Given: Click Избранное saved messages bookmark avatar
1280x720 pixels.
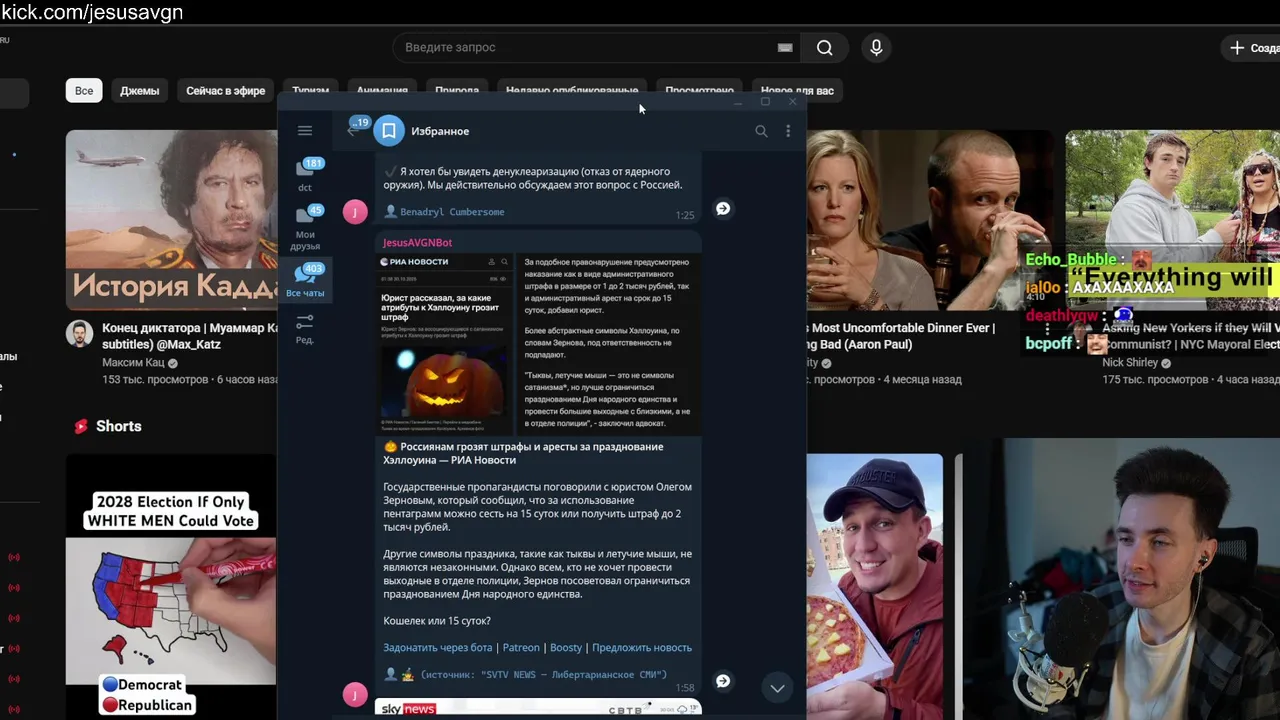Looking at the screenshot, I should (389, 131).
